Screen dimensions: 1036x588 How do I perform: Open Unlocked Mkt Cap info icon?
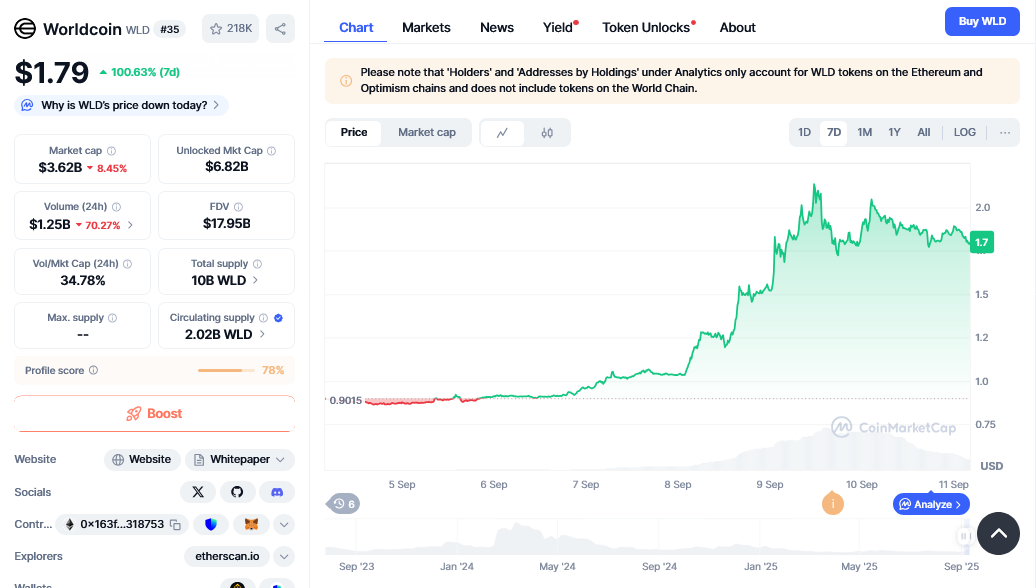click(x=272, y=151)
